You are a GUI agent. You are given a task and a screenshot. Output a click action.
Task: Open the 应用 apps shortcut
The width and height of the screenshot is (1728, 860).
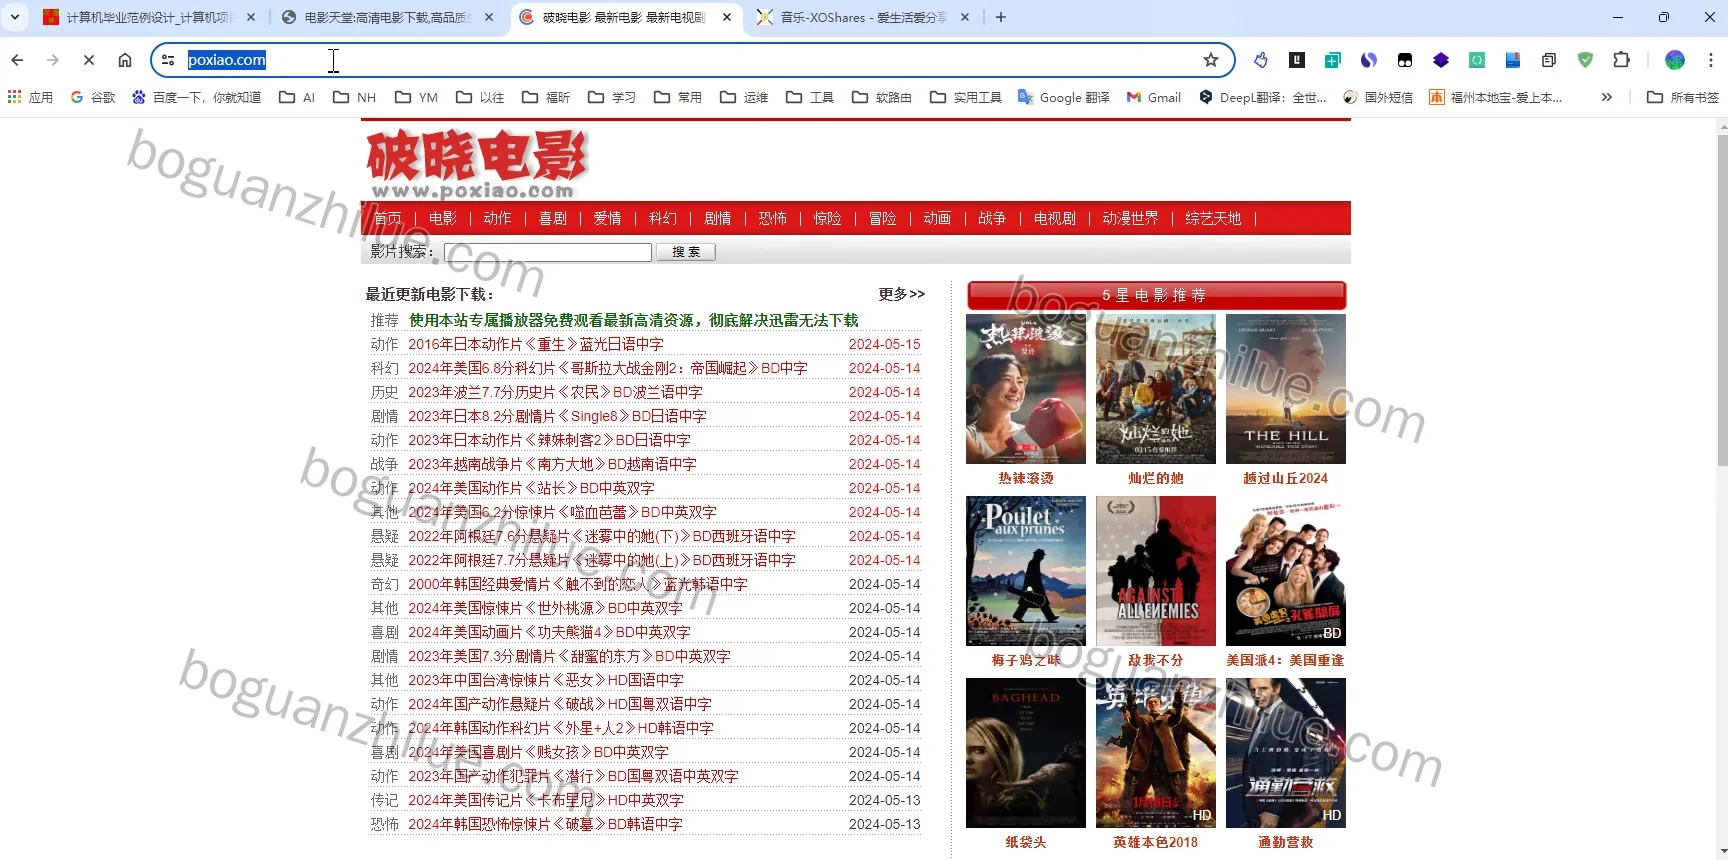[x=30, y=97]
